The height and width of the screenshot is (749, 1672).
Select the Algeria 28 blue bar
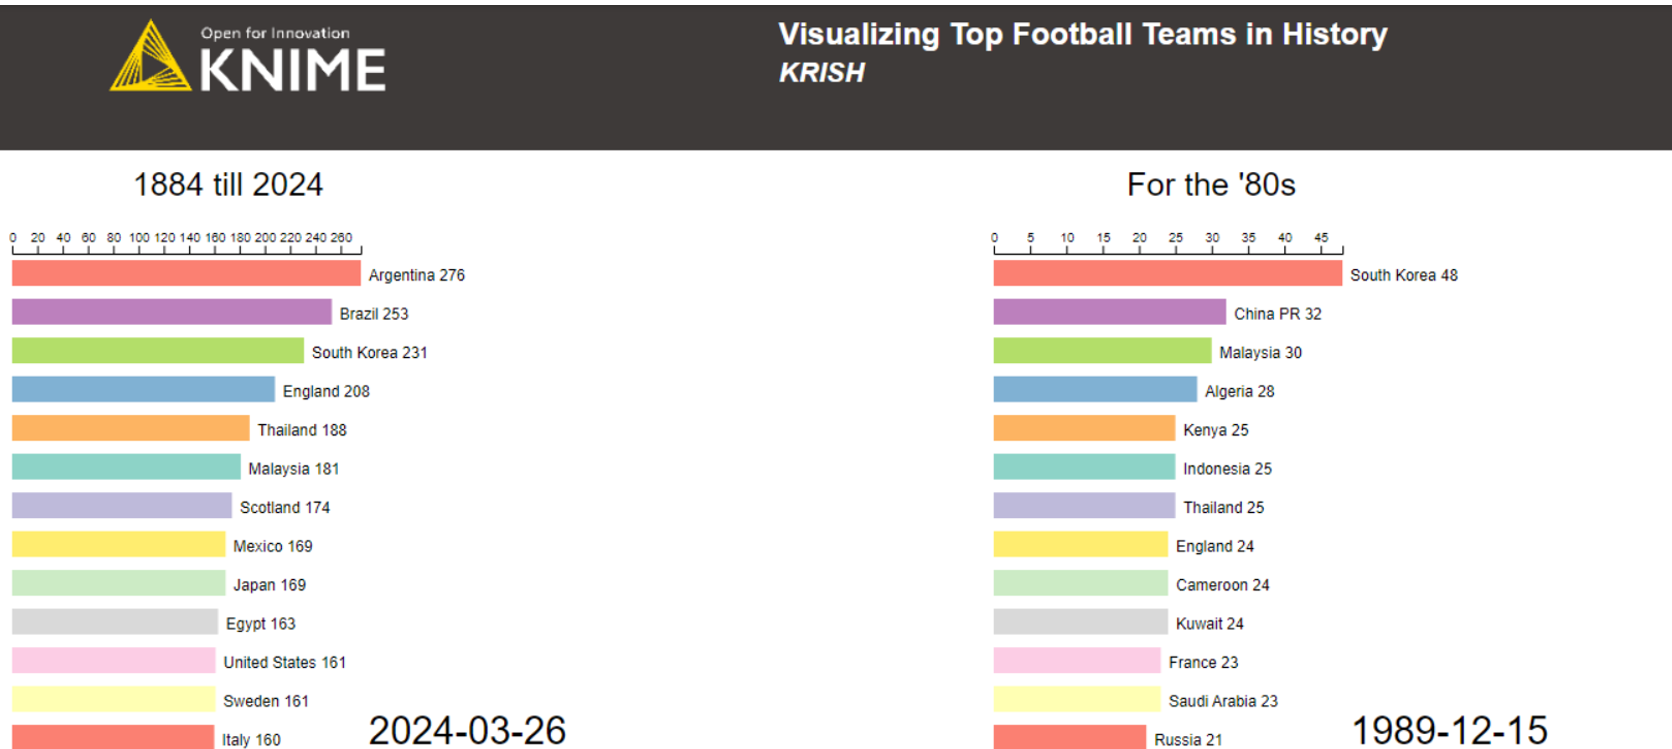[x=1095, y=390]
